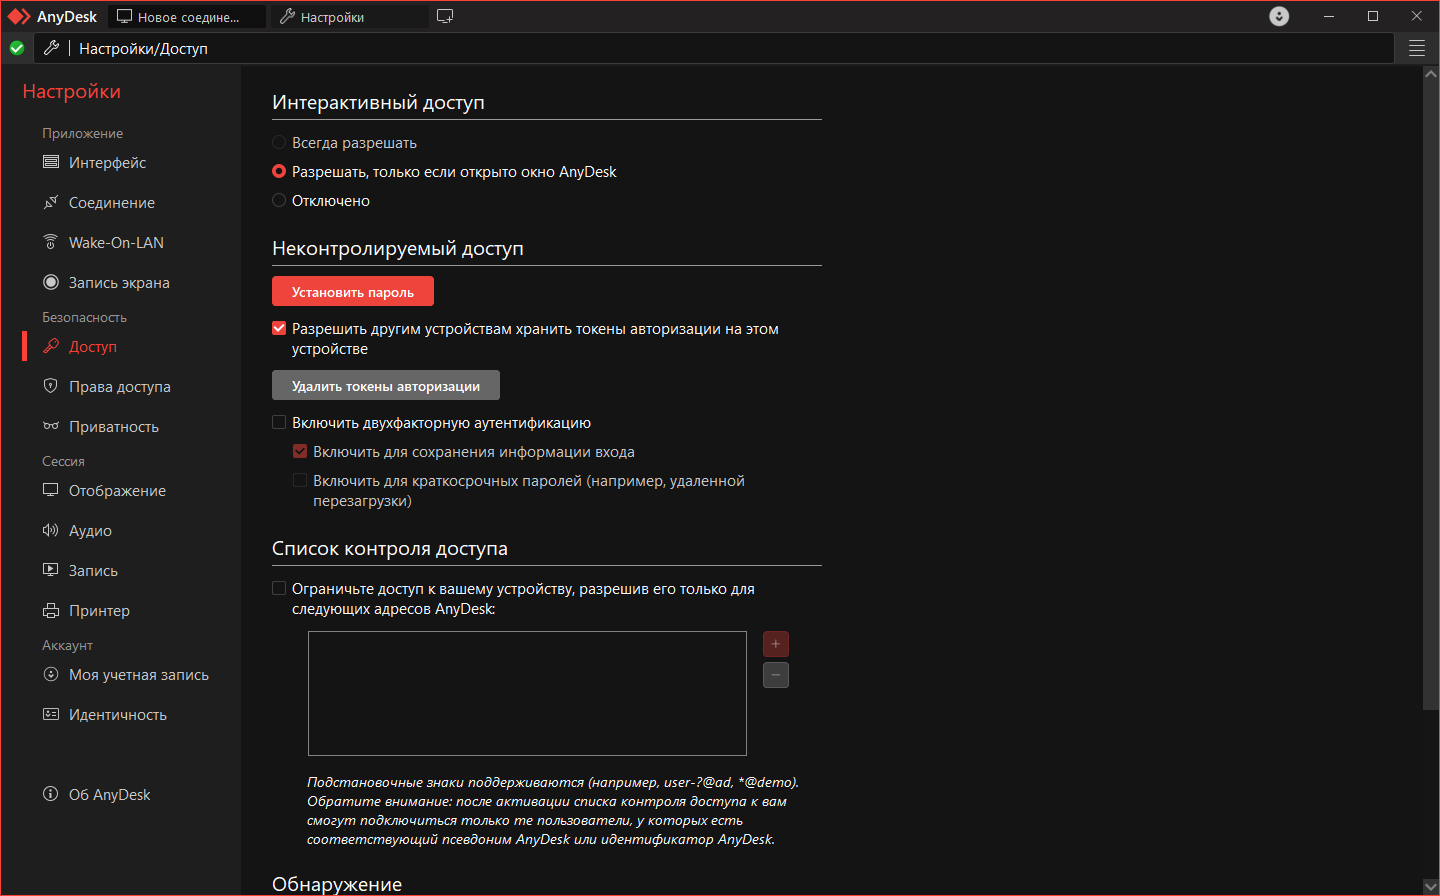Enable Ограничьте доступ к устройству checkbox
Image resolution: width=1440 pixels, height=896 pixels.
point(279,588)
